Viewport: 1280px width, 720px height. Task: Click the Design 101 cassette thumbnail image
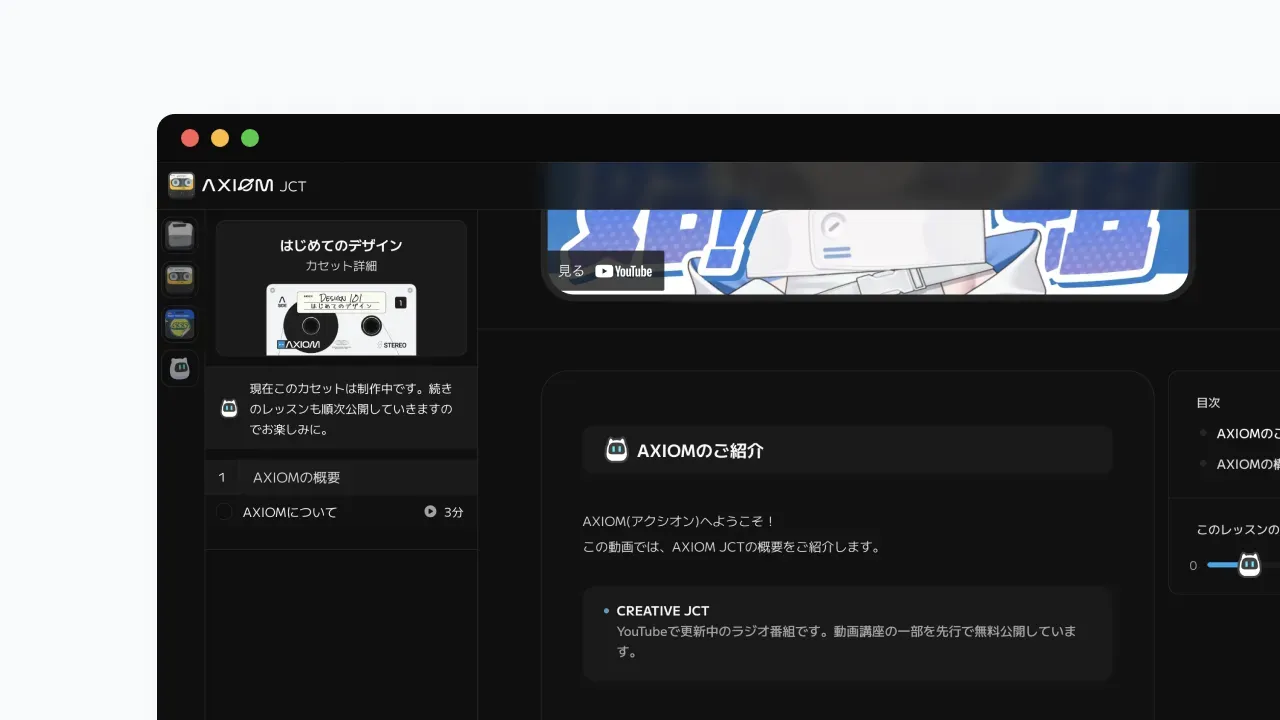(341, 319)
